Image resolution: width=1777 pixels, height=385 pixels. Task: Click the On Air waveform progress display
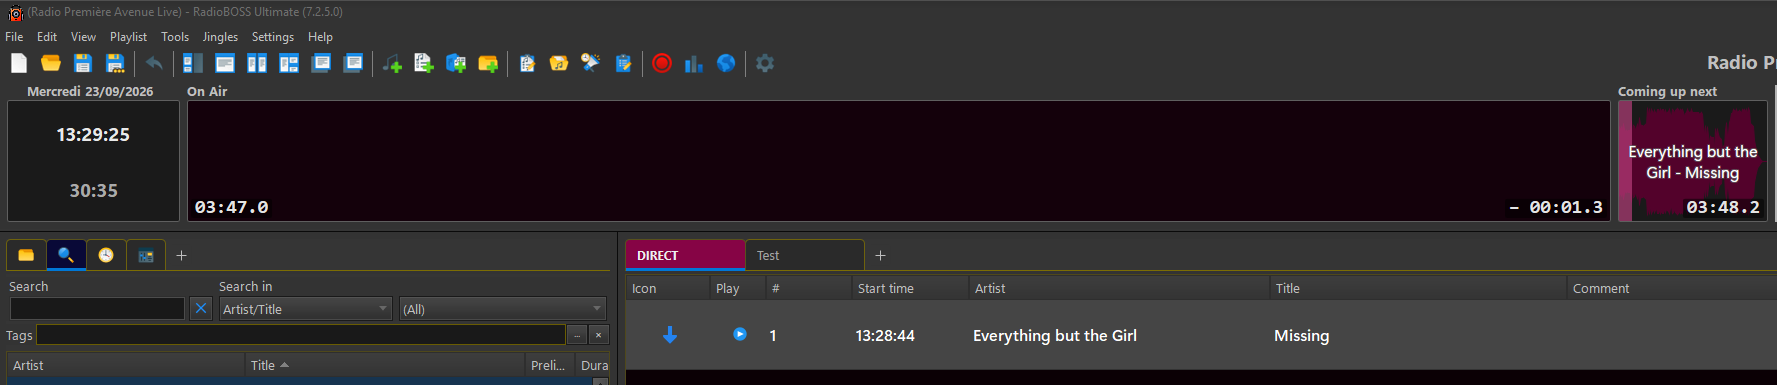click(899, 160)
